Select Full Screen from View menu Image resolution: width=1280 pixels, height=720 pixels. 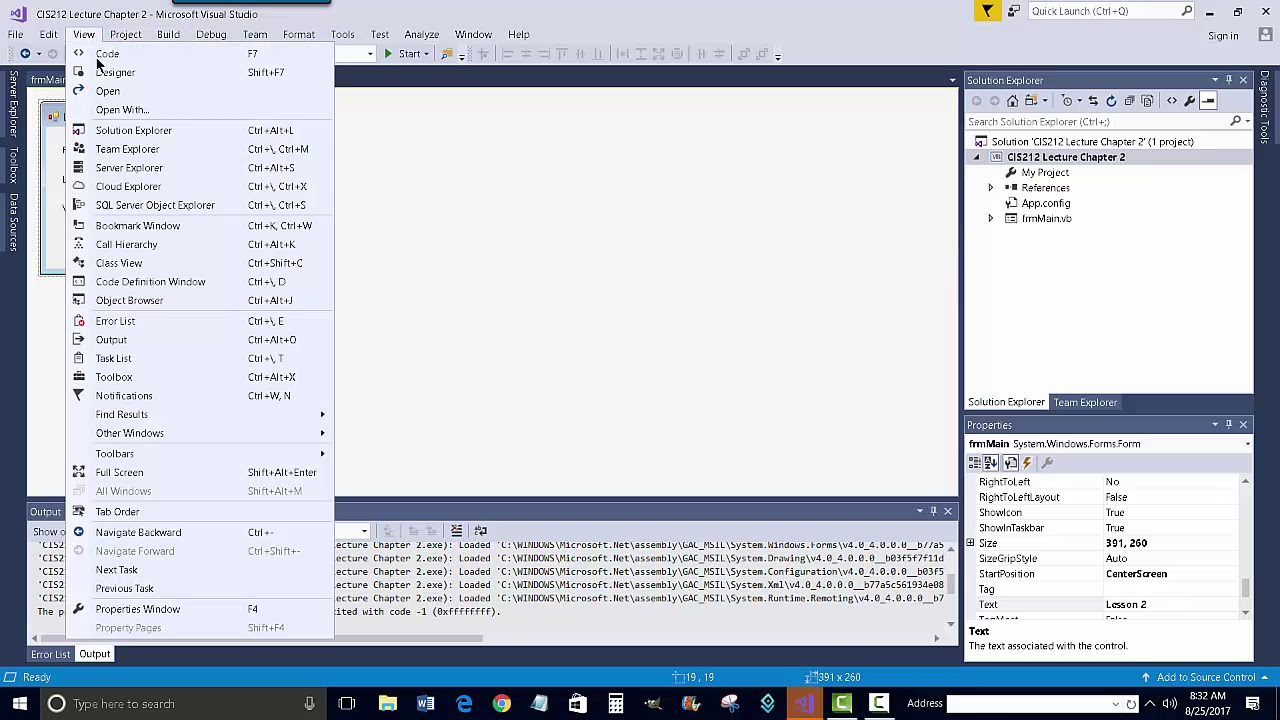[200, 473]
